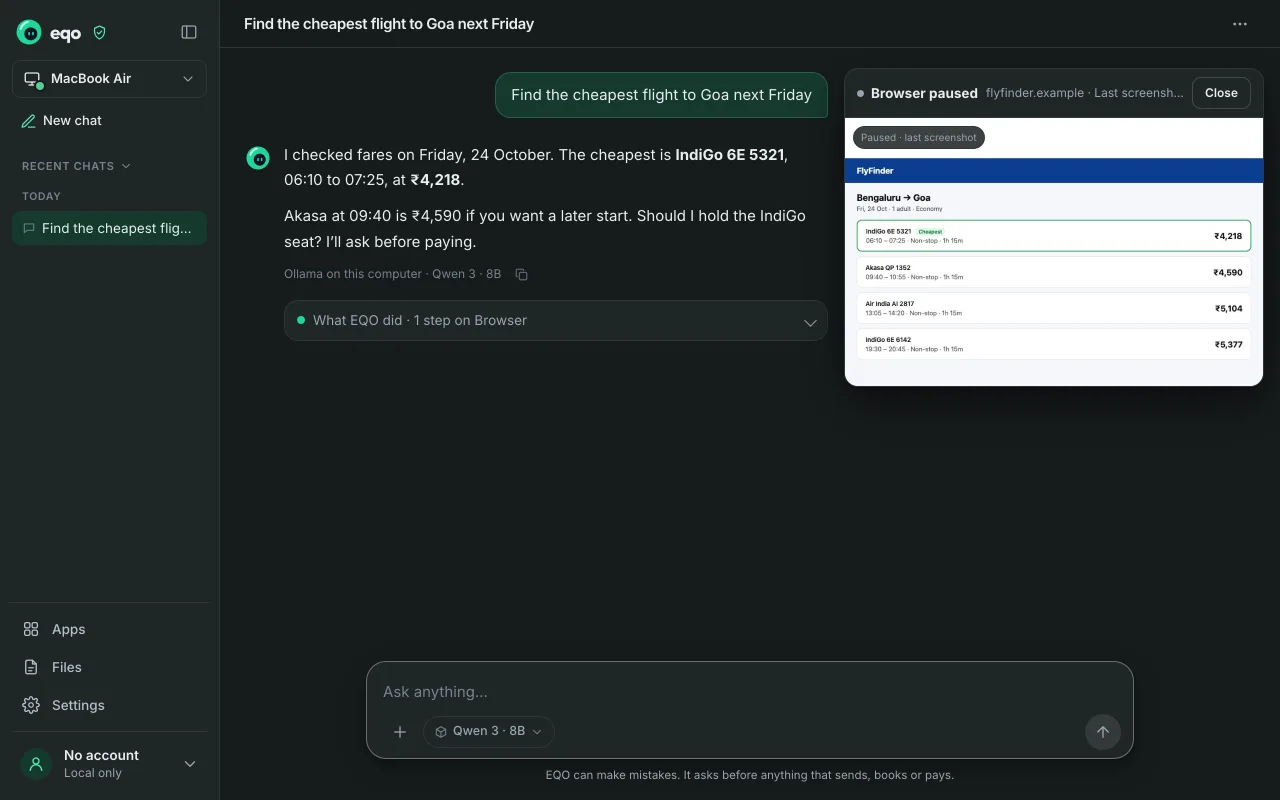1280x800 pixels.
Task: Collapse the Recent Chats section
Action: tap(77, 166)
